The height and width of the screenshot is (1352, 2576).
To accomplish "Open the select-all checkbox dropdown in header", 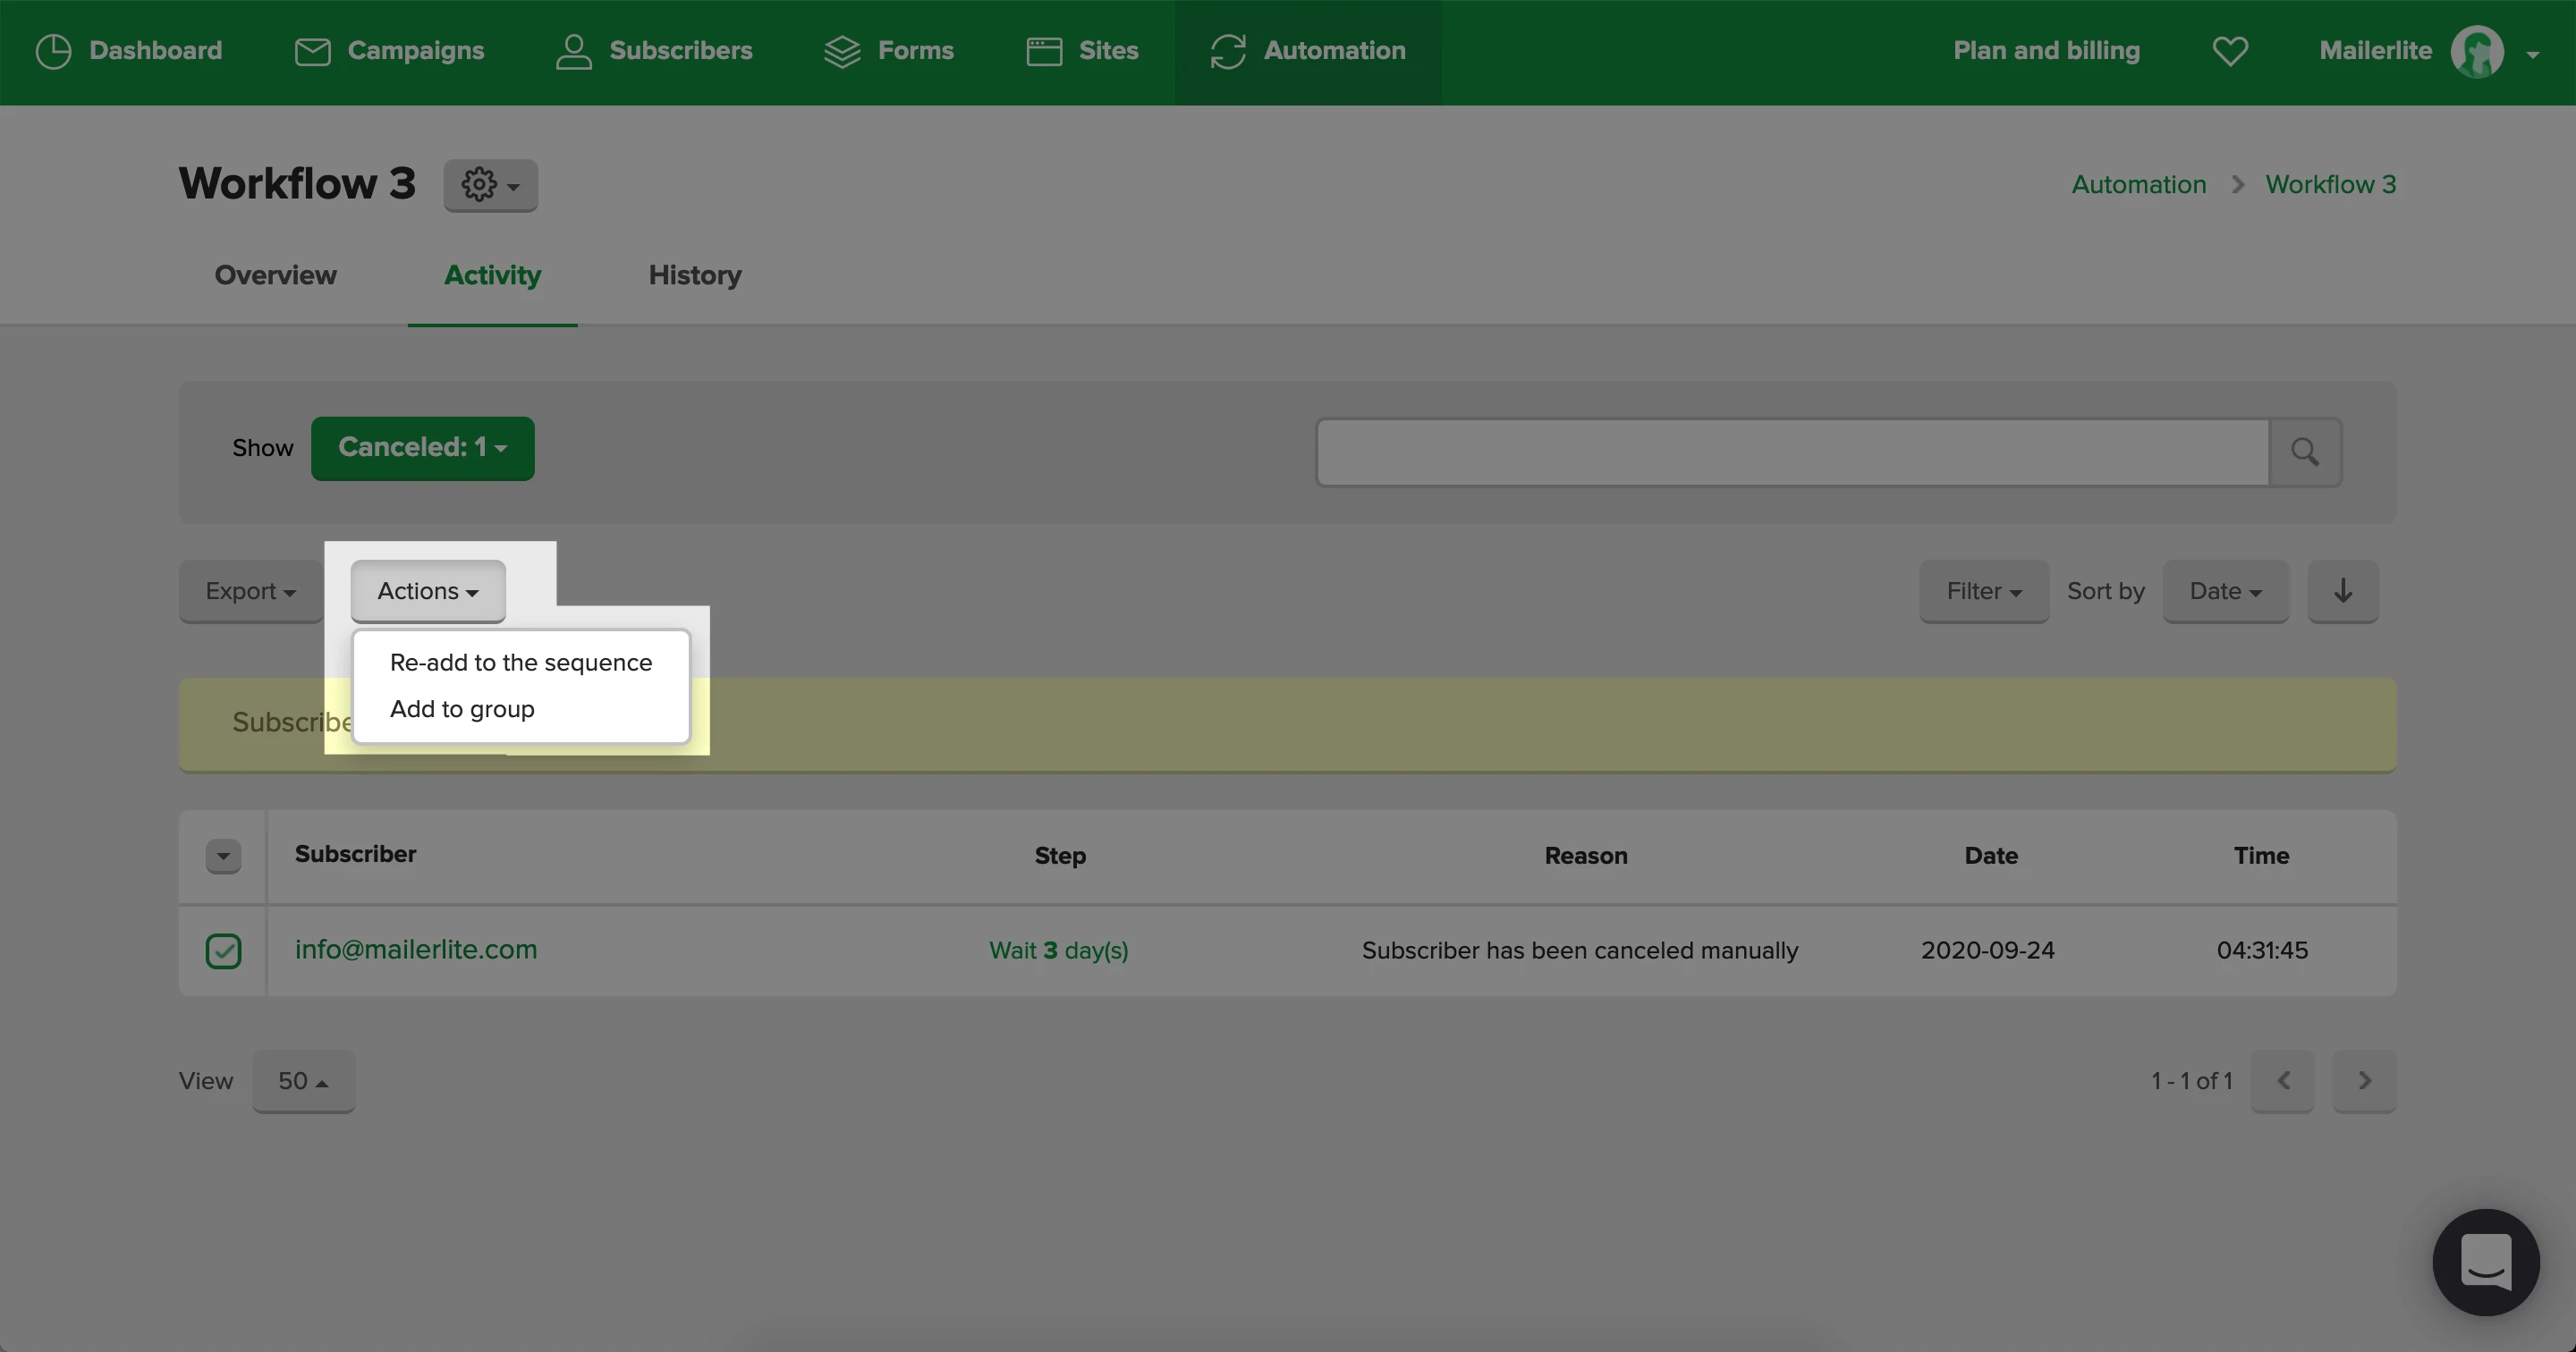I will pos(223,856).
